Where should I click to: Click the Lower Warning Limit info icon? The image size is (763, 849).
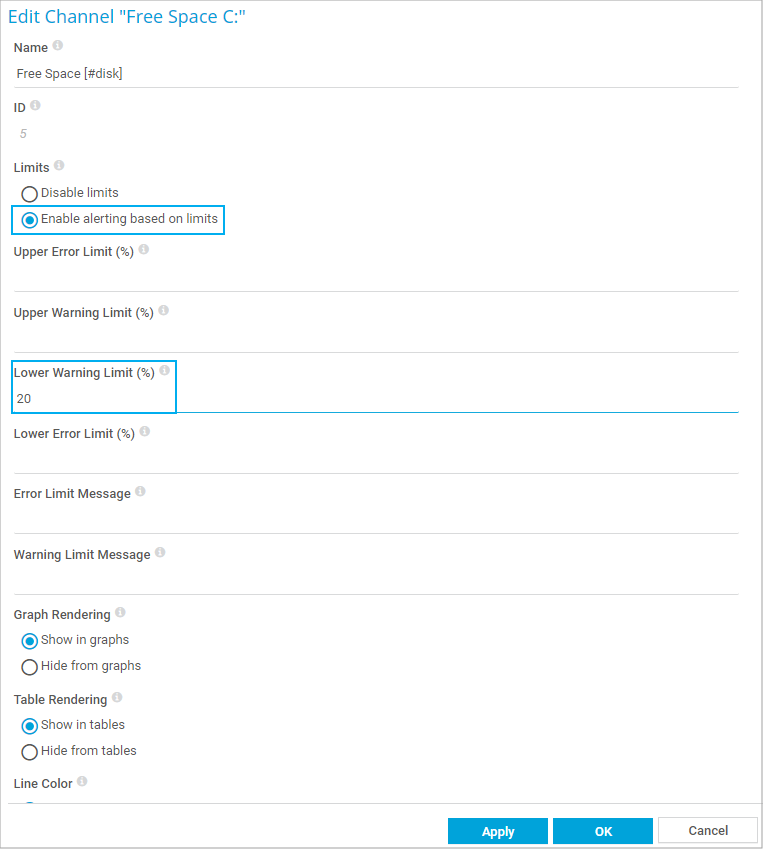tap(165, 371)
